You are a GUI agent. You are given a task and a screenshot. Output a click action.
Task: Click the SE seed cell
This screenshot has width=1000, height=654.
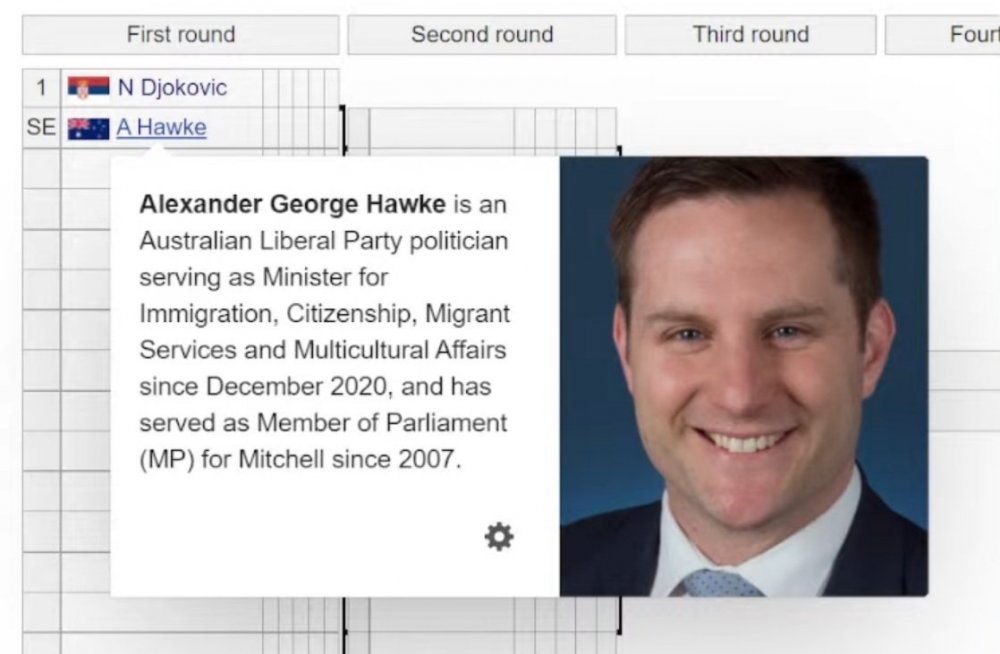coord(41,128)
